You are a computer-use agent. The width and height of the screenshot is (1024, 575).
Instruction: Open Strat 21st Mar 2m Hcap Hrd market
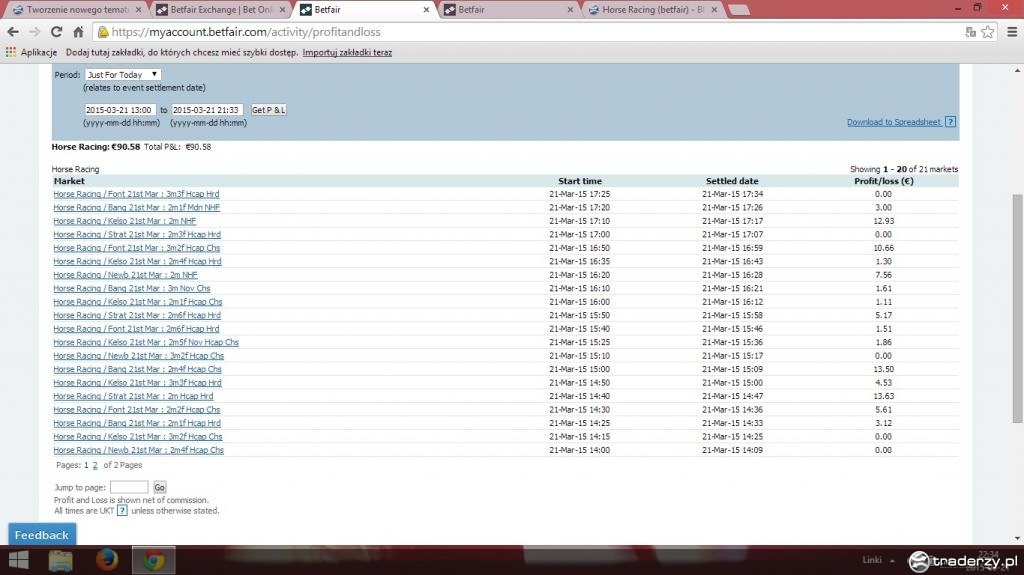coord(133,396)
